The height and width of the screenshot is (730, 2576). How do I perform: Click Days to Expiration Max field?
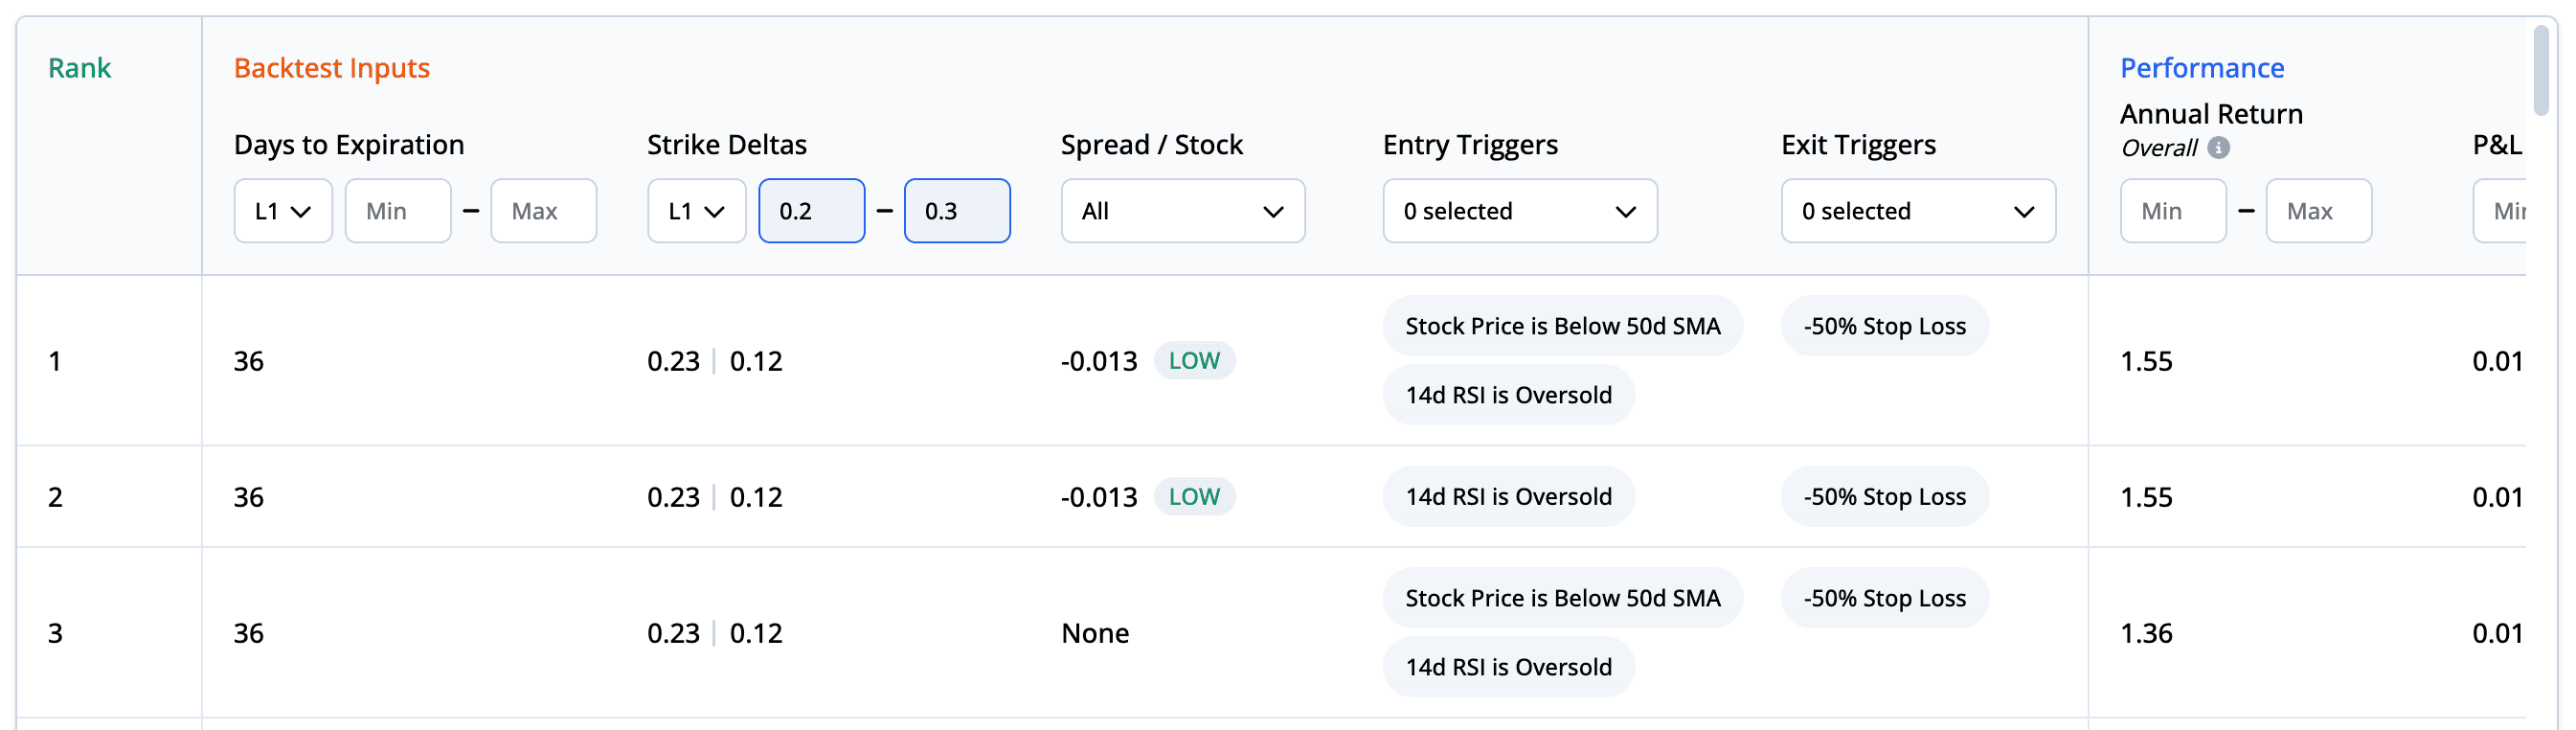(543, 211)
